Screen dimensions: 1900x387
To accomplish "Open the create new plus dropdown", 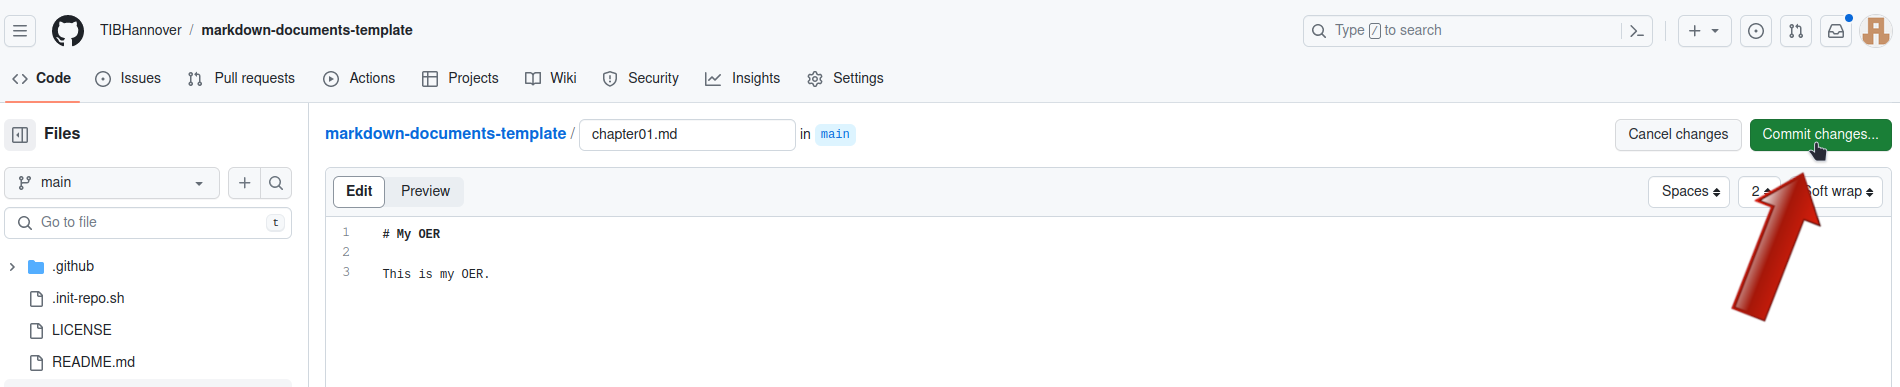I will point(1703,31).
